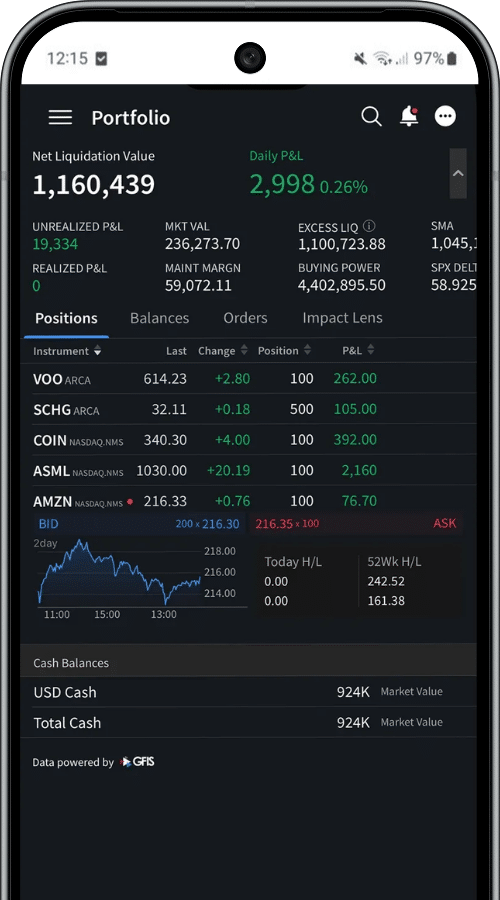
Task: Open the hamburger navigation menu
Action: 60,117
